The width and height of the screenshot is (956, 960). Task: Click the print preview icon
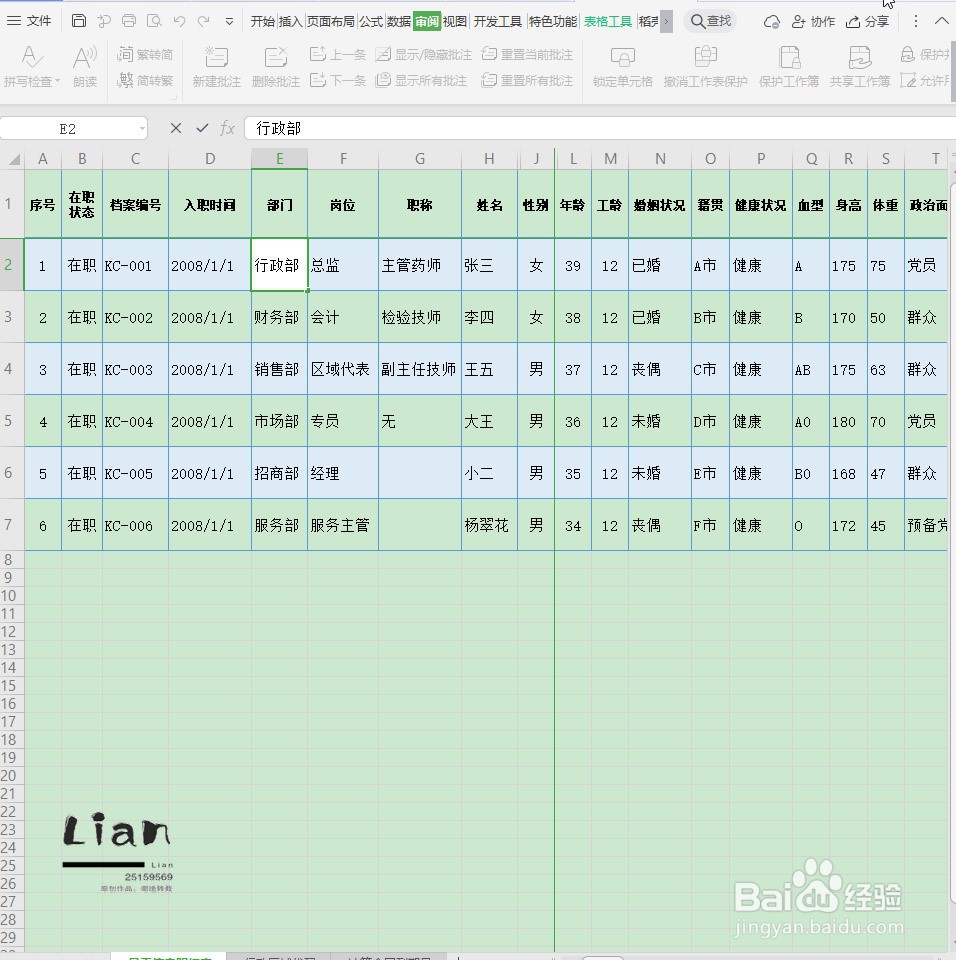tap(154, 21)
